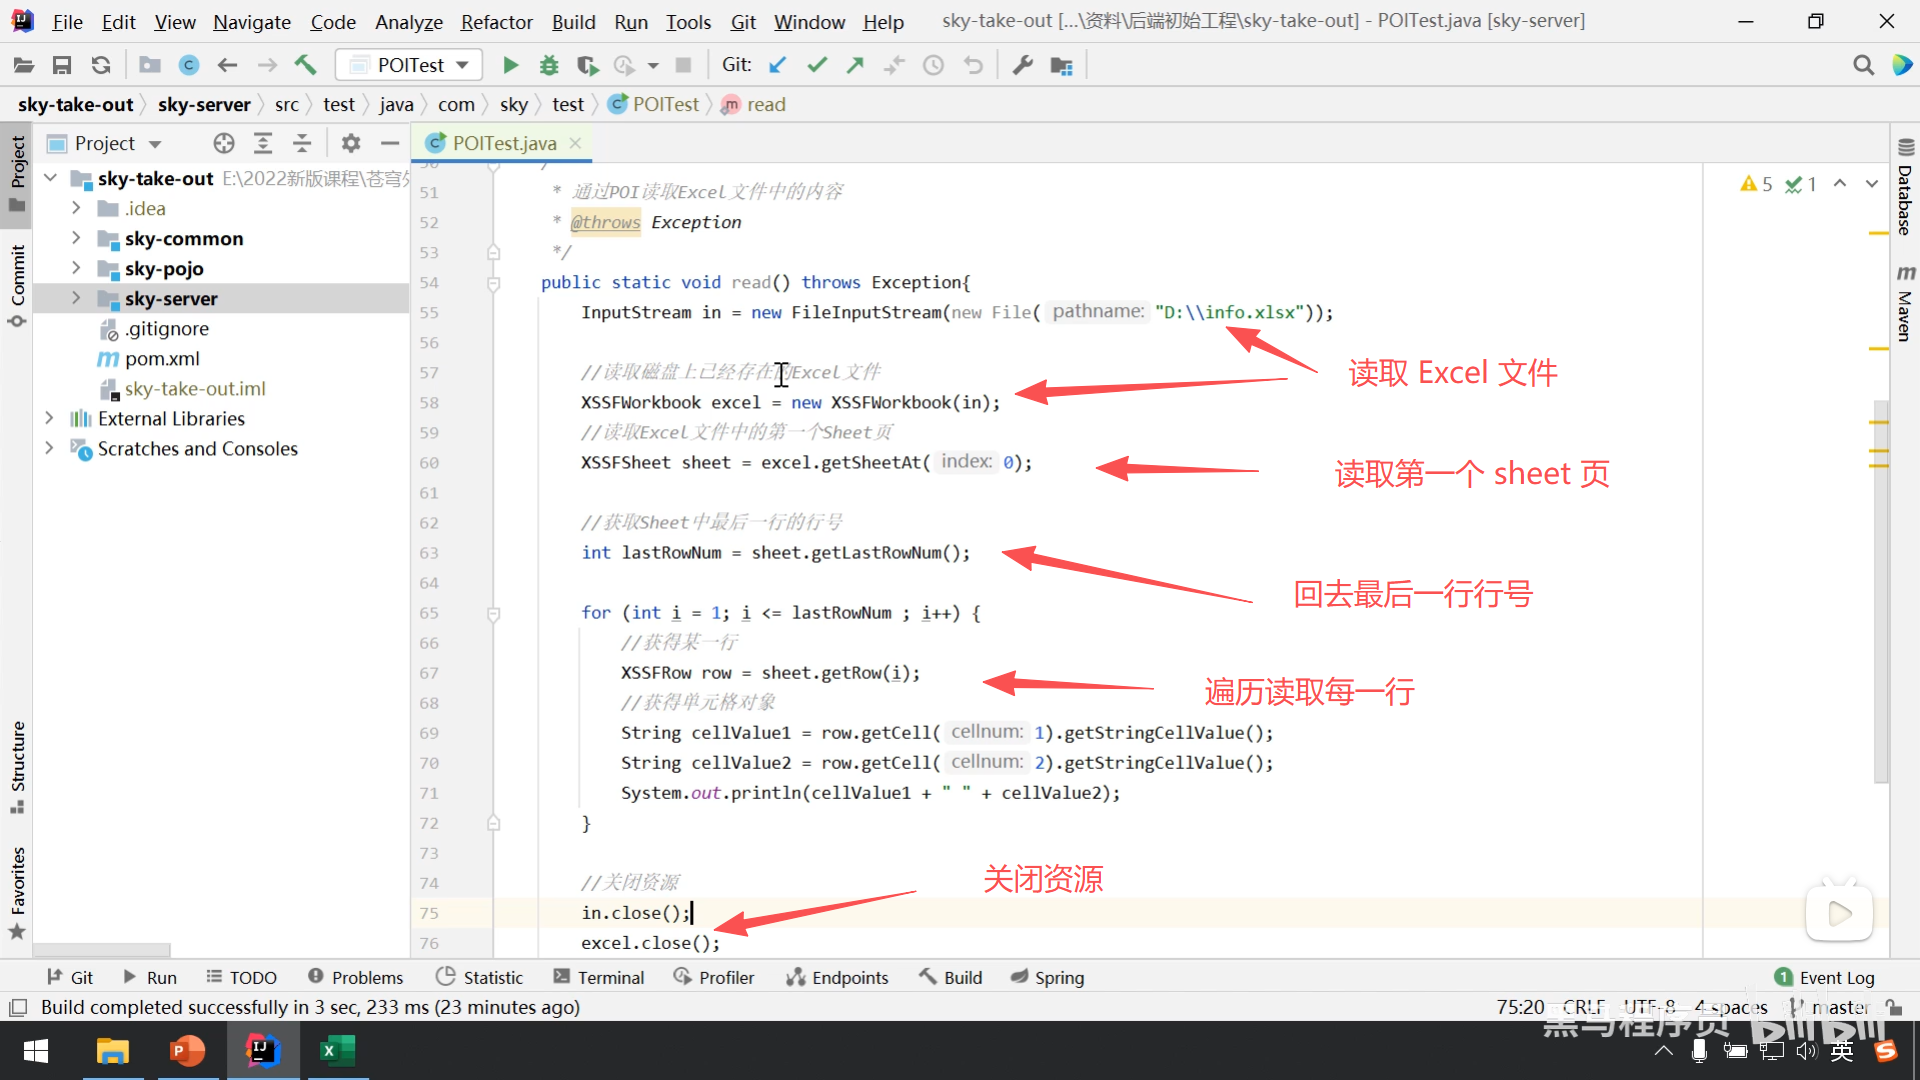Click the Build project hammer icon
This screenshot has width=1920, height=1080.
[x=305, y=65]
